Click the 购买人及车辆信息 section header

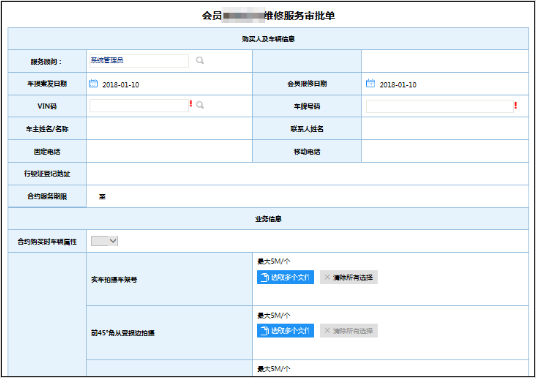tap(268, 39)
